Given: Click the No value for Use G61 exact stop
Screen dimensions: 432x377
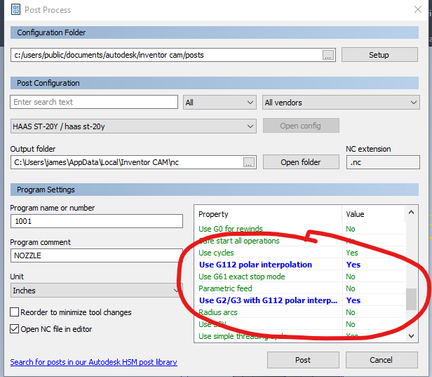Looking at the screenshot, I should coord(350,277).
